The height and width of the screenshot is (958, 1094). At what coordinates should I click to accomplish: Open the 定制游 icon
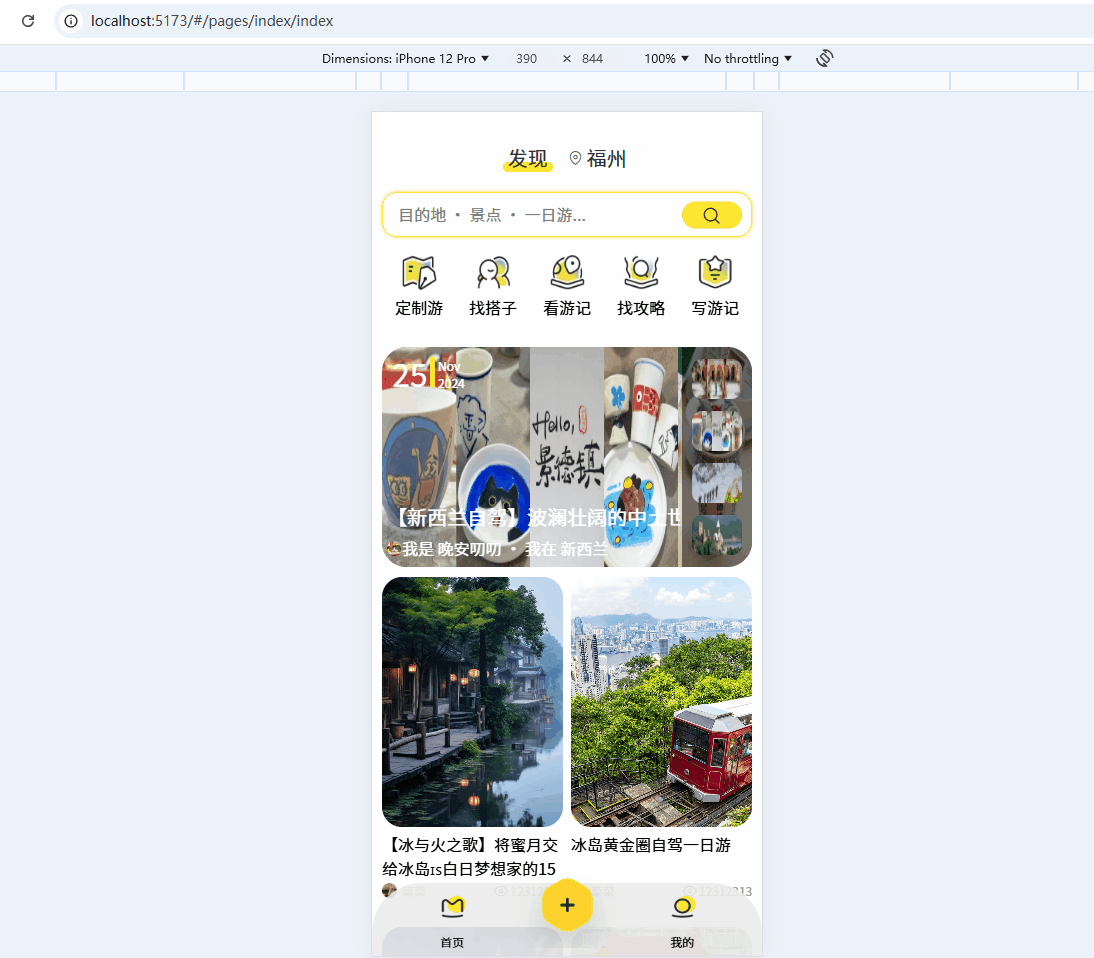coord(419,272)
